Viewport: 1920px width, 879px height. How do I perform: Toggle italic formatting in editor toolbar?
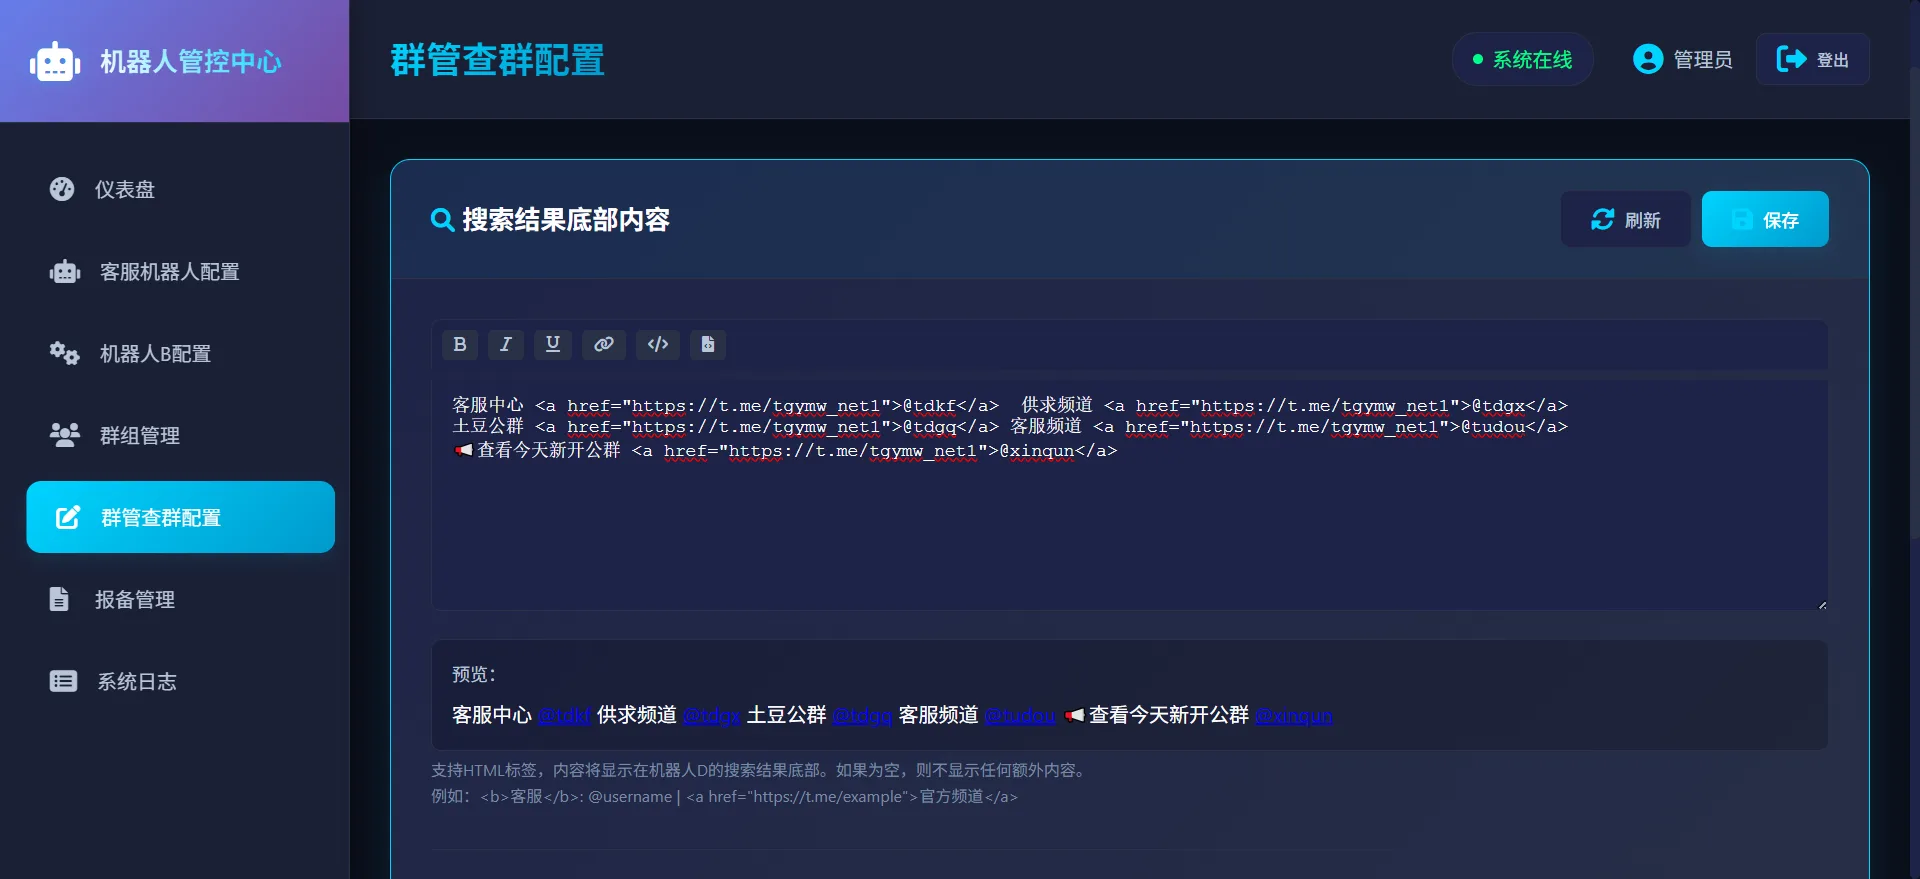click(506, 344)
